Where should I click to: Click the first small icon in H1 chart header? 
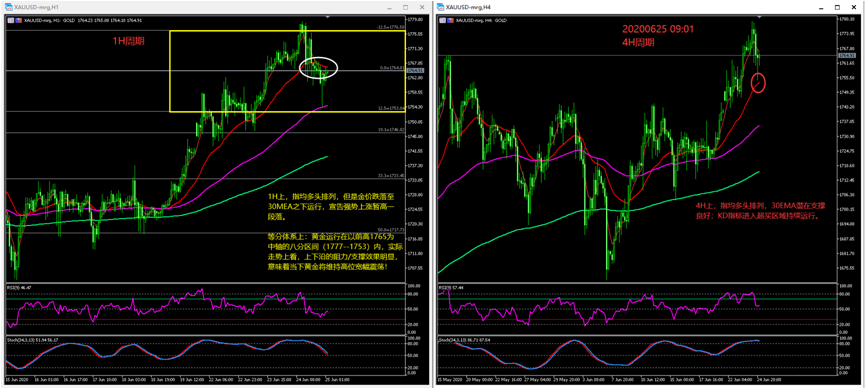click(x=10, y=20)
